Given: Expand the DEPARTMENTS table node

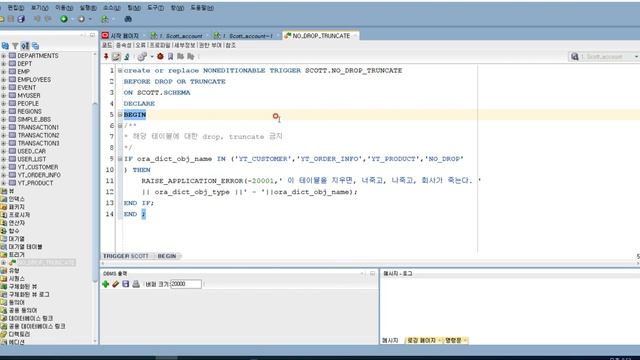Looking at the screenshot, I should click(4, 56).
